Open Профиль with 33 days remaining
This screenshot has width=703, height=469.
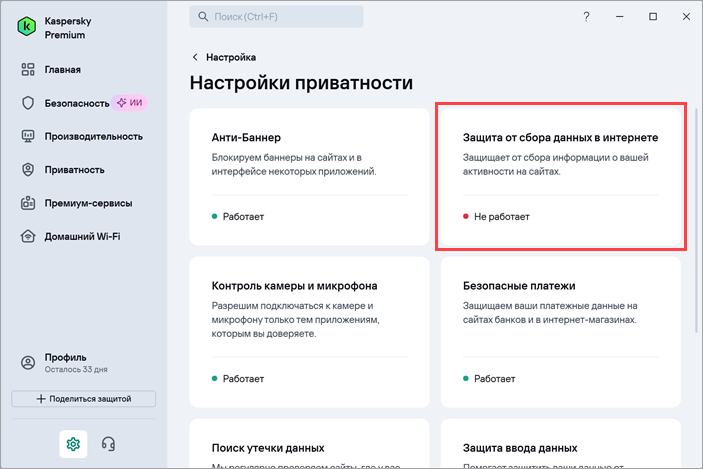[65, 363]
